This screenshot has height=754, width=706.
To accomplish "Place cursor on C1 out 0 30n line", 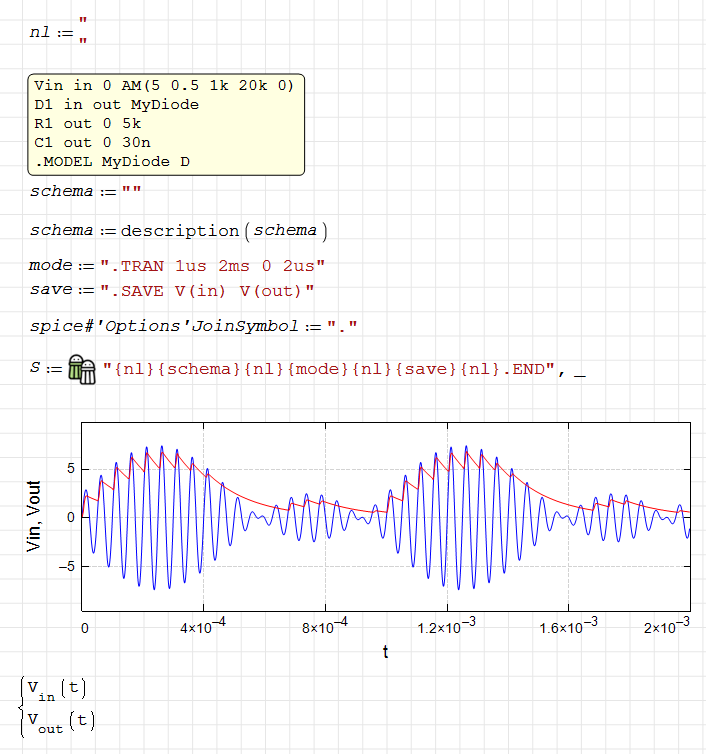I will (92, 143).
